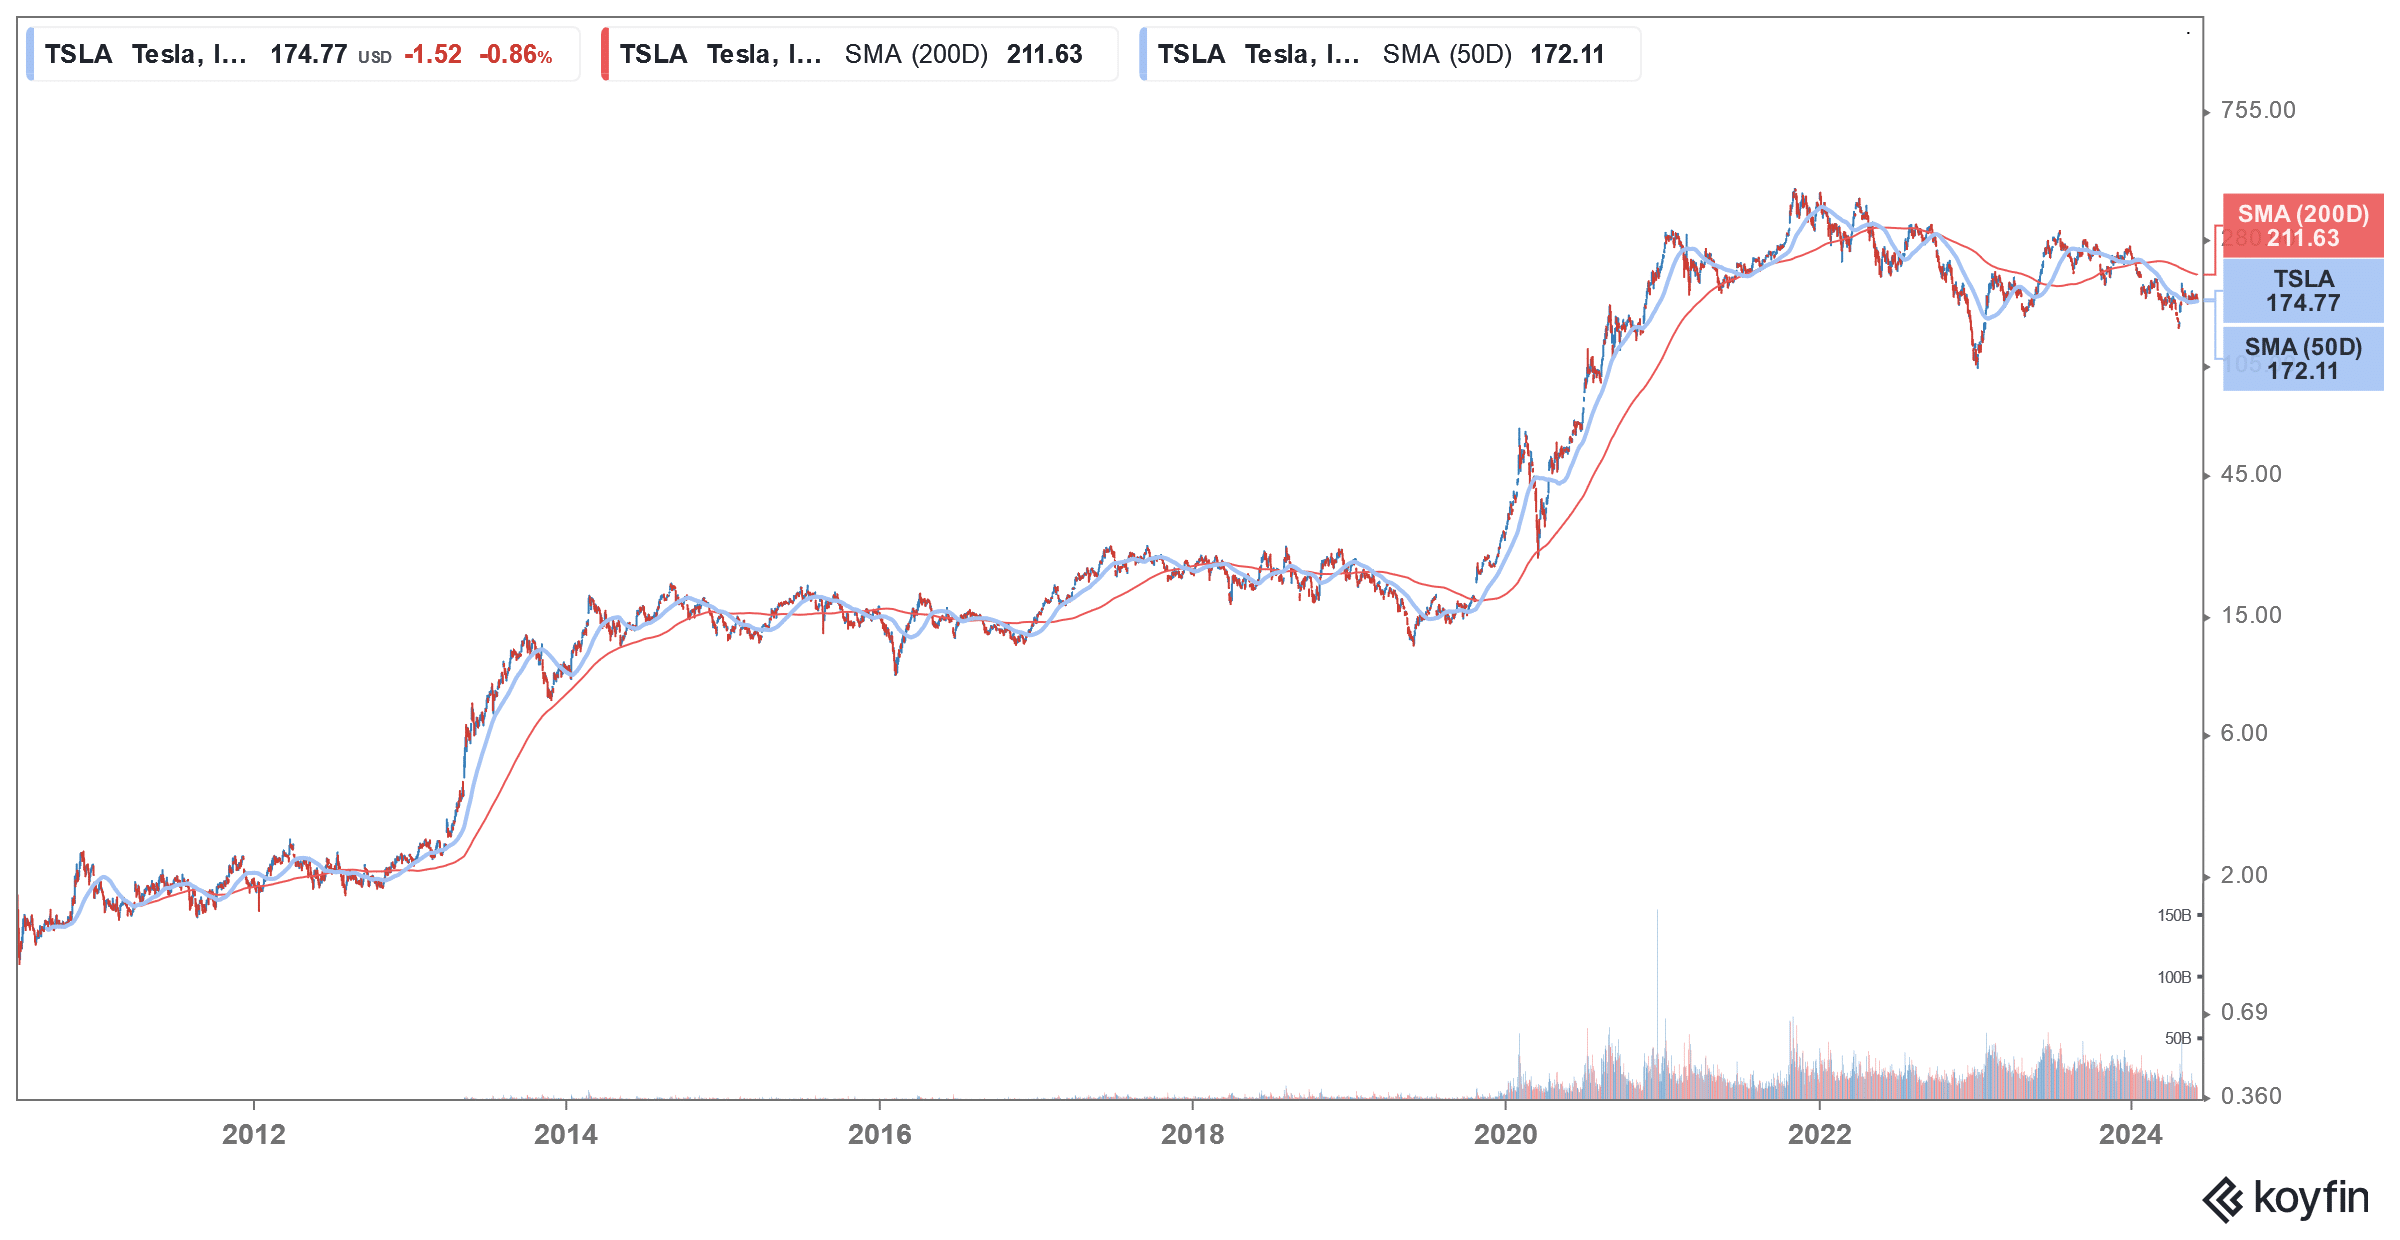Click the -0.86% change value
Image resolution: width=2400 pixels, height=1240 pixels.
click(x=516, y=54)
